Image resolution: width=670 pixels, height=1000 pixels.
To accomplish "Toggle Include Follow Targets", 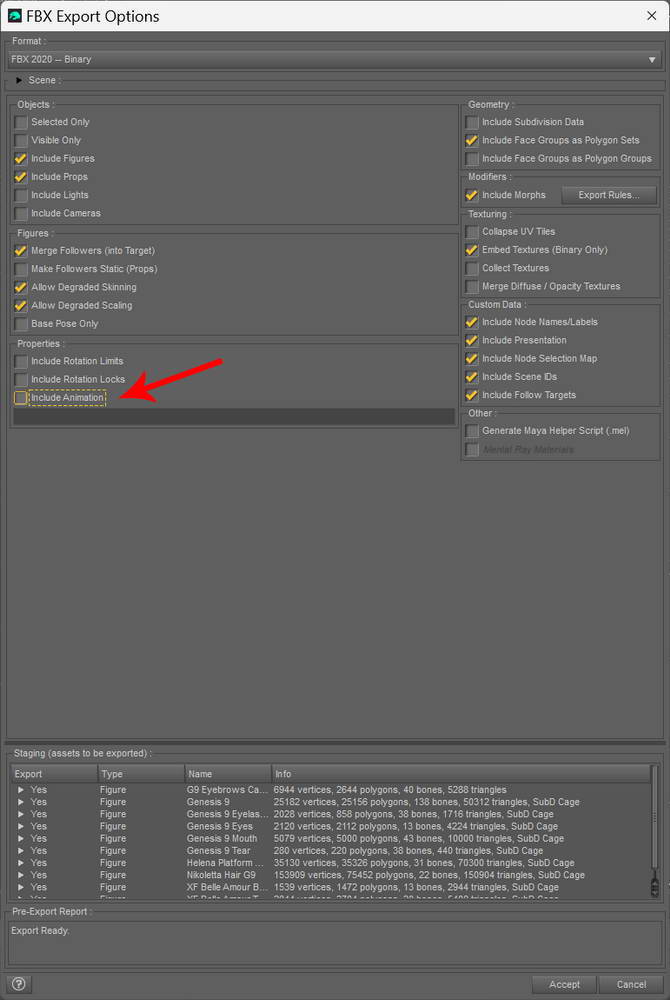I will [x=472, y=395].
